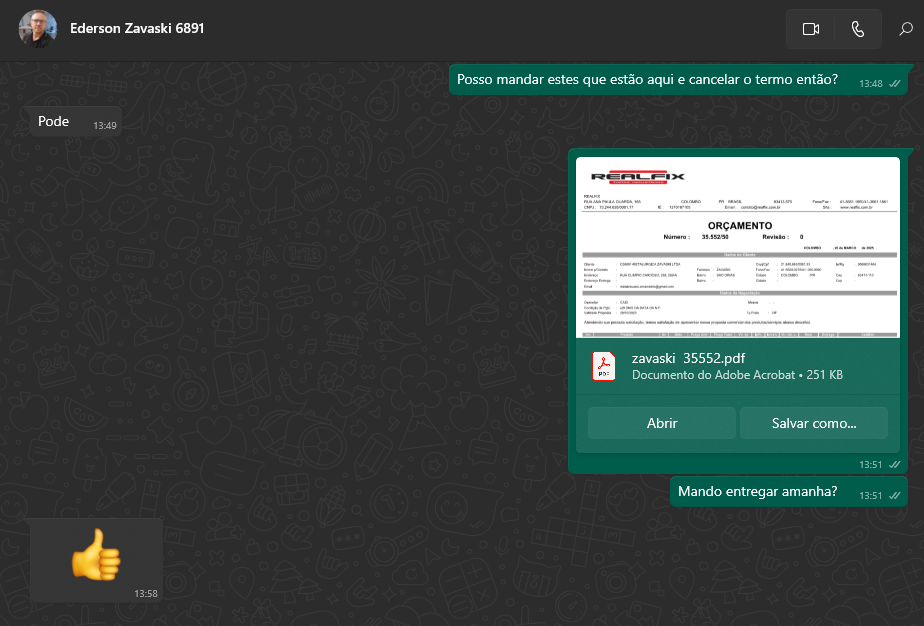Click the 13:58 timestamp on thumbs up

146,594
